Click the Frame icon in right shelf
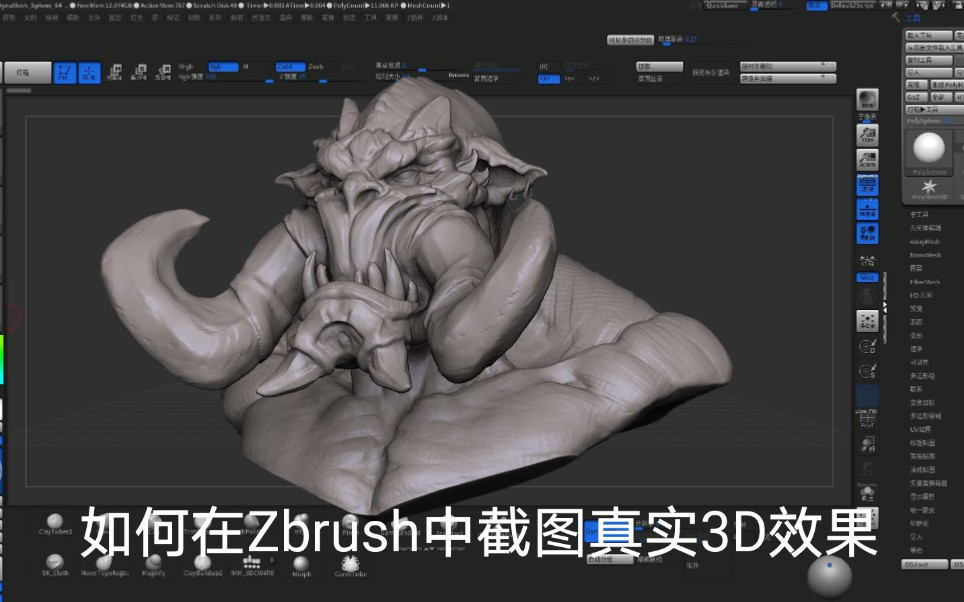The image size is (964, 602). coord(867,320)
